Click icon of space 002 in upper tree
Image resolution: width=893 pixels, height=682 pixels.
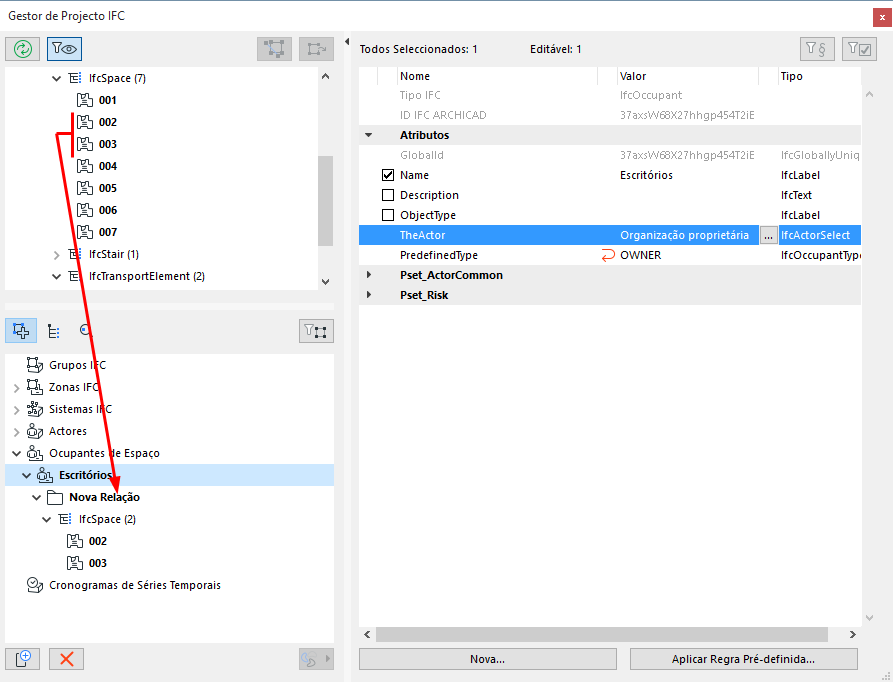[85, 122]
